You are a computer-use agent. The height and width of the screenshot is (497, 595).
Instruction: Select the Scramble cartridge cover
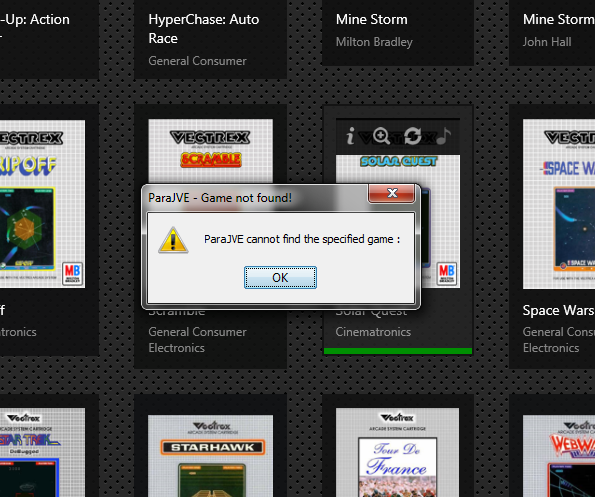point(210,151)
